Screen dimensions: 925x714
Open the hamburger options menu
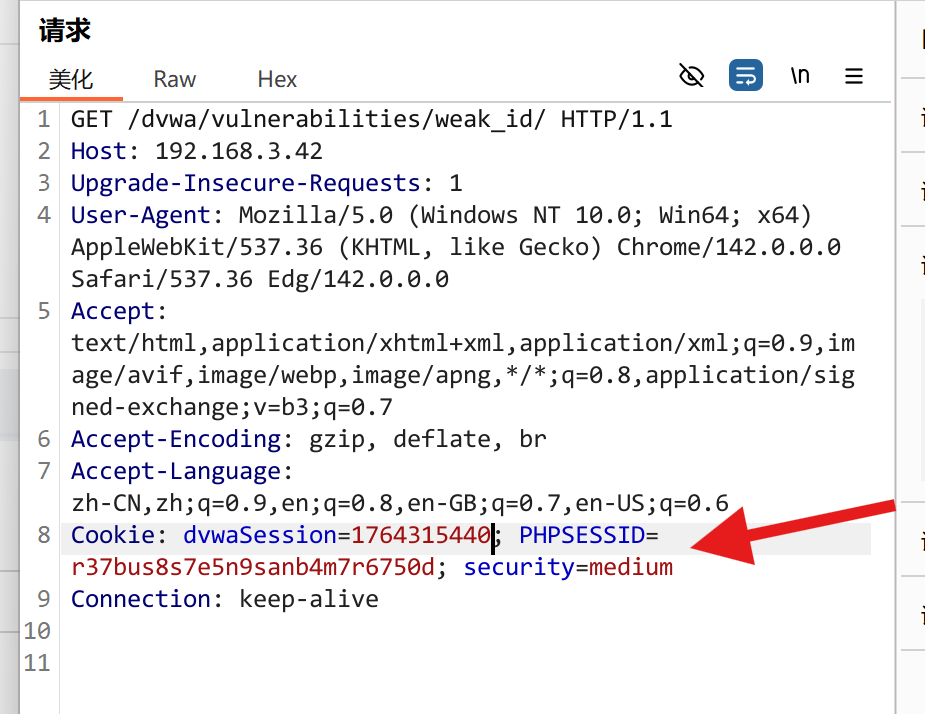[854, 76]
